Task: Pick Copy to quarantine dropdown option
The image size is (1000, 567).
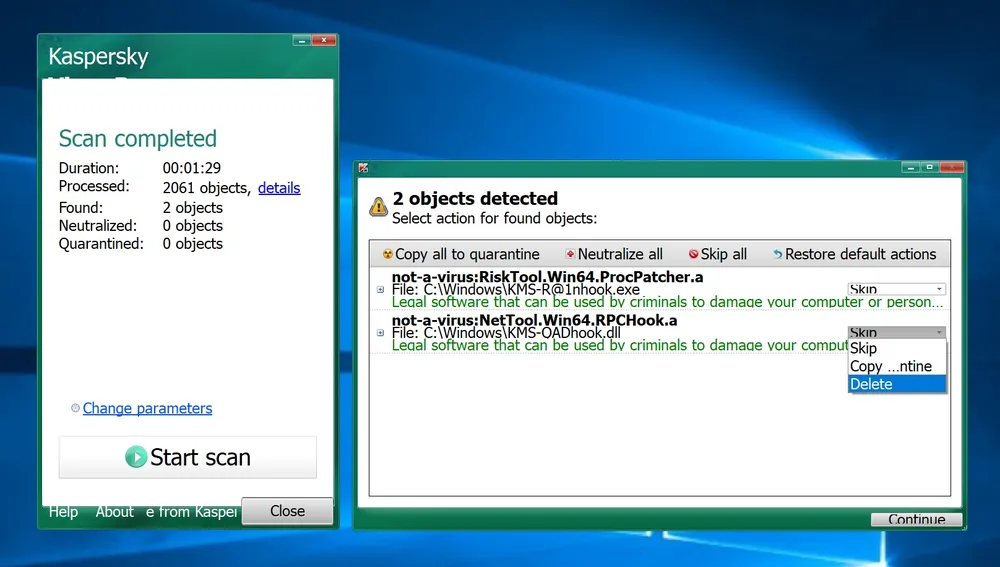Action: pos(890,366)
